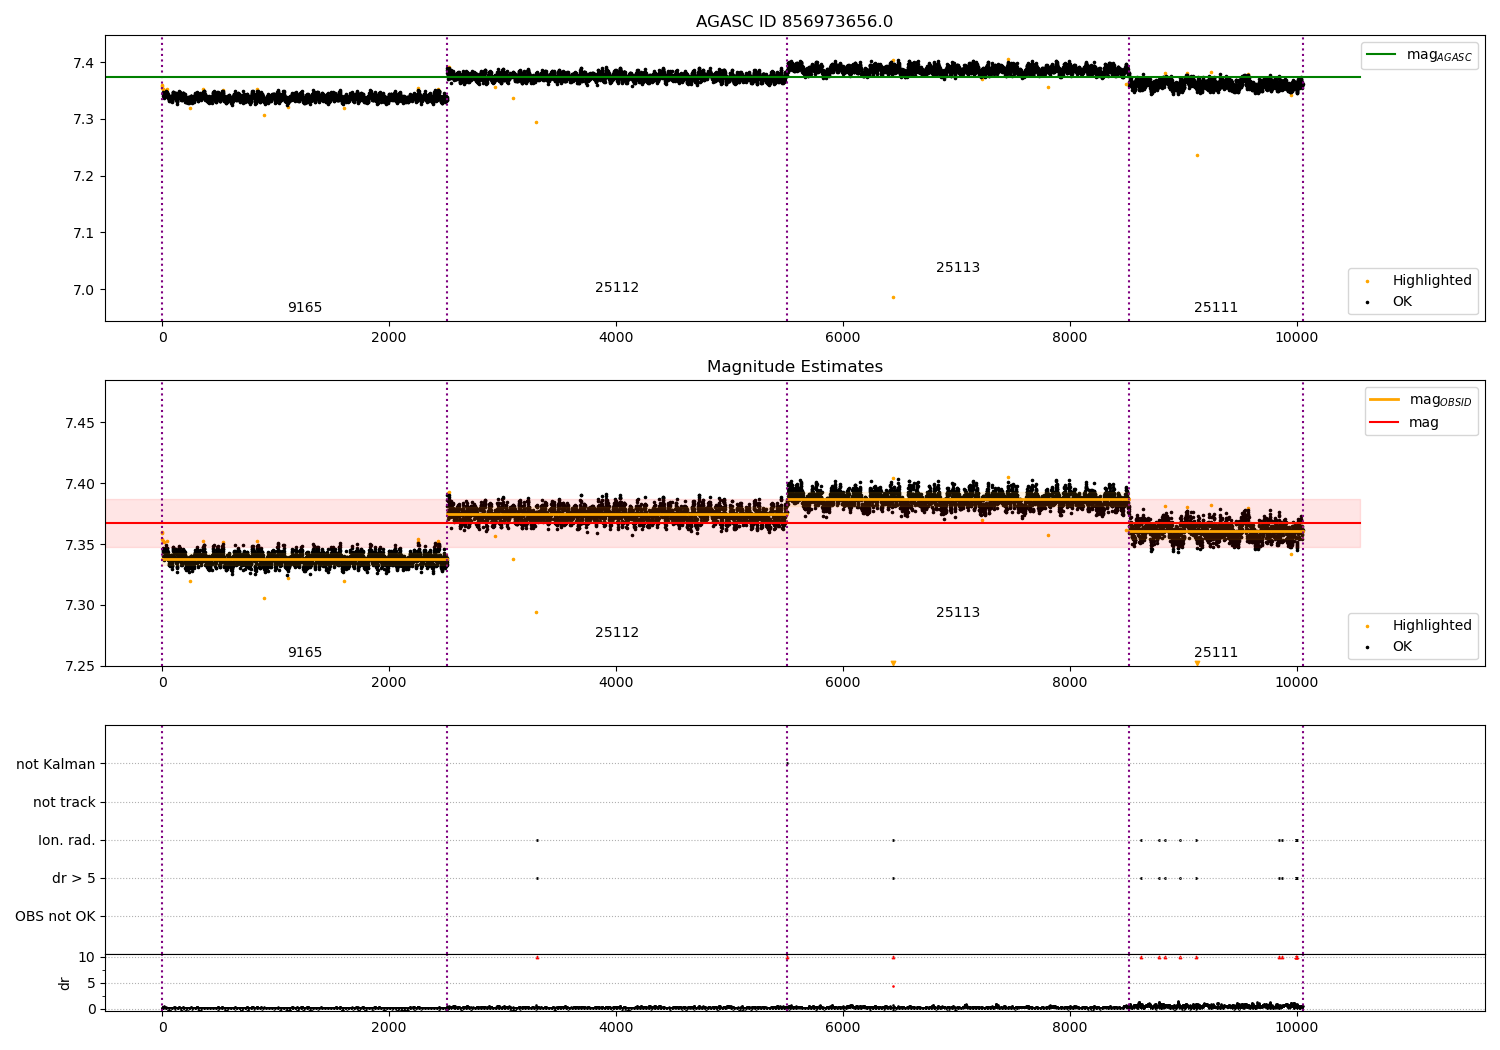Viewport: 1500px width, 1050px height.
Task: Click the 7.2 y-tick in the top plot
Action: pos(83,177)
